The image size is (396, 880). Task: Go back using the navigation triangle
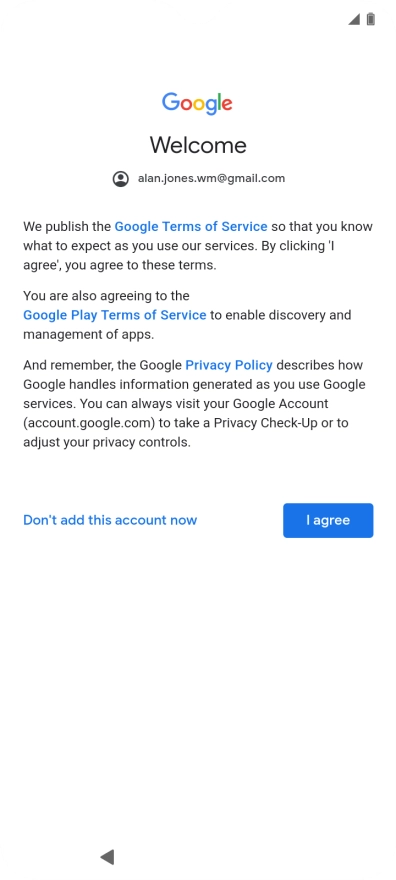coord(107,857)
